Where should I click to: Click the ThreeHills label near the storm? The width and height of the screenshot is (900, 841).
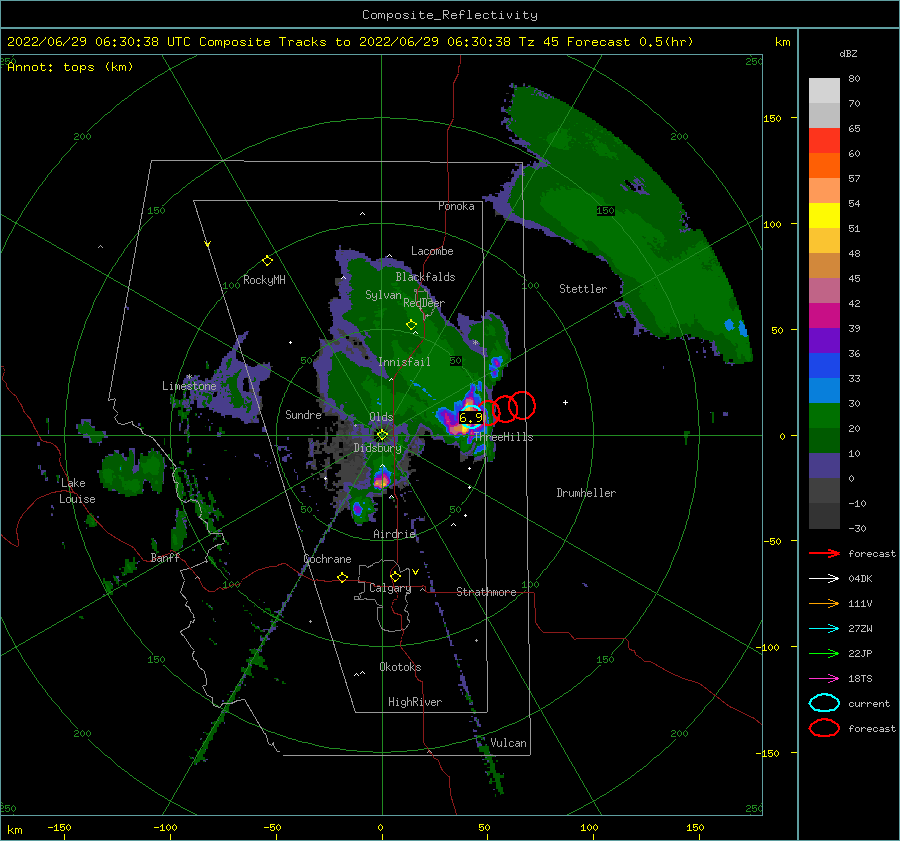point(503,437)
